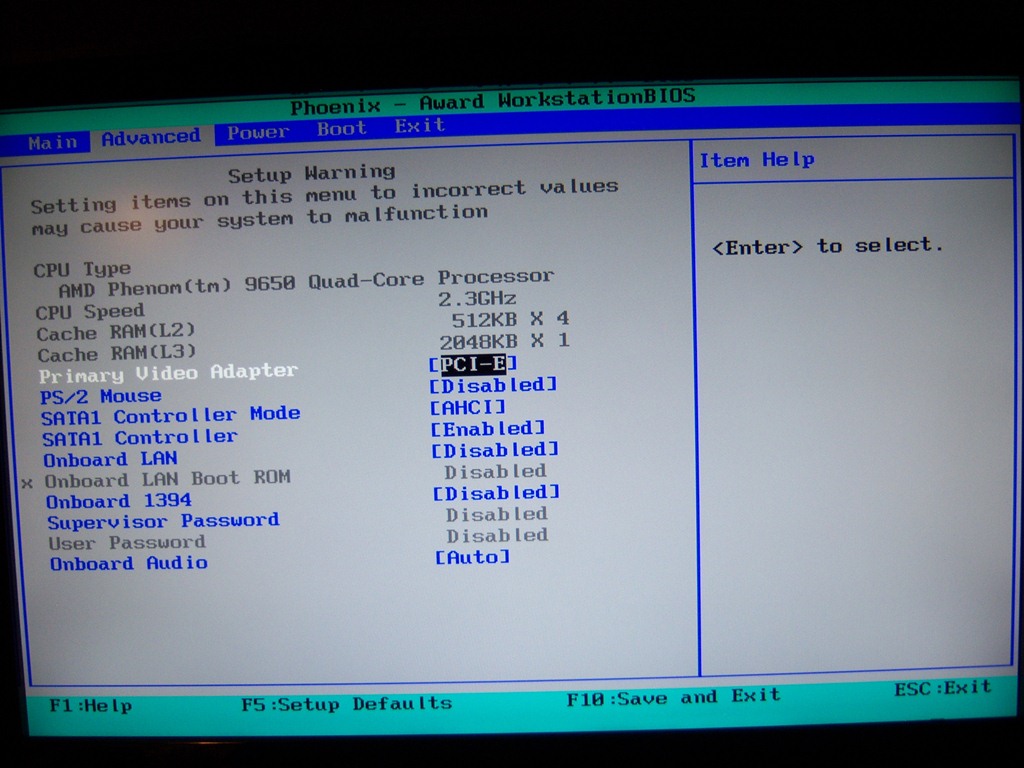1024x768 pixels.
Task: Click the Cache RAM(L2) label
Action: pos(116,332)
